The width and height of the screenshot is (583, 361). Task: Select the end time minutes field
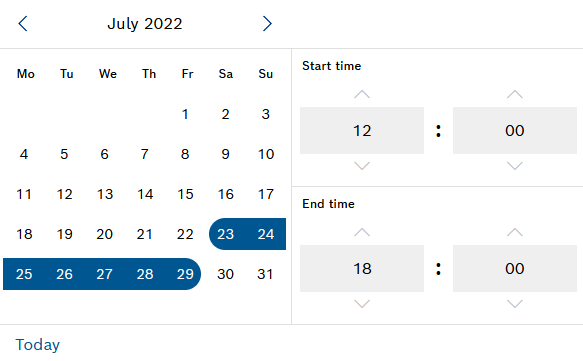[x=515, y=268]
